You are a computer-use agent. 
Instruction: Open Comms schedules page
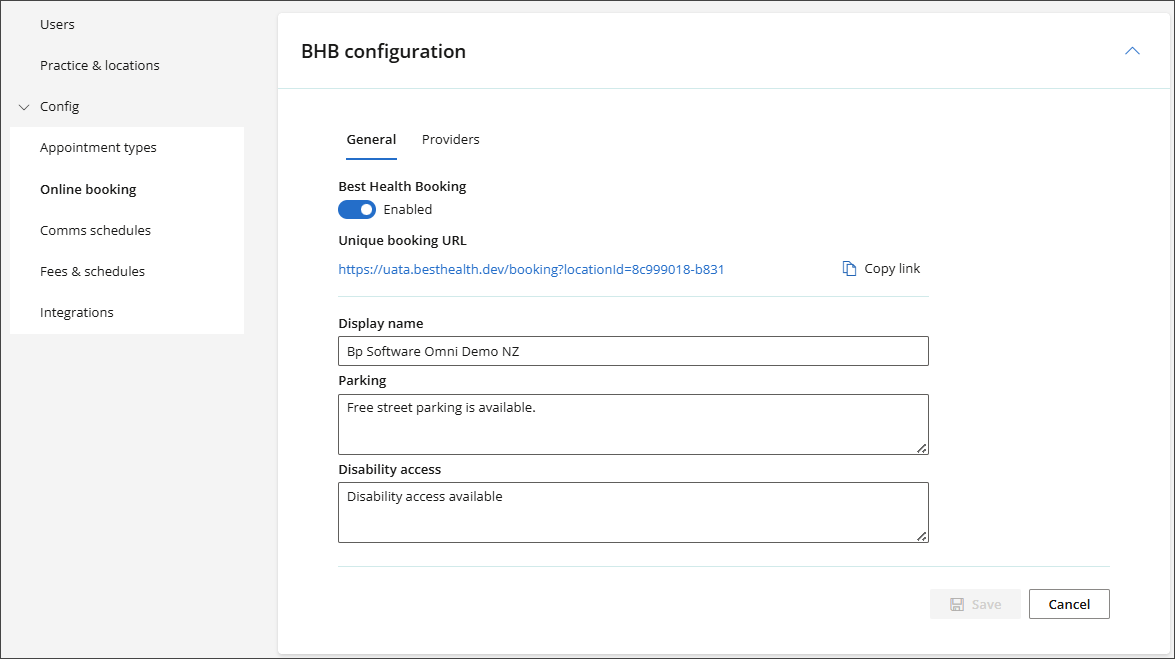(95, 231)
